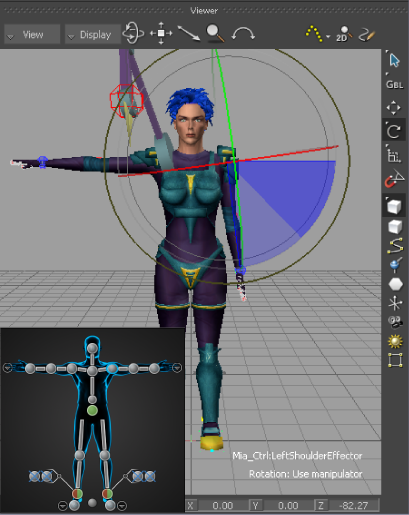Open the Display dropdown menu
The image size is (409, 515).
click(93, 34)
